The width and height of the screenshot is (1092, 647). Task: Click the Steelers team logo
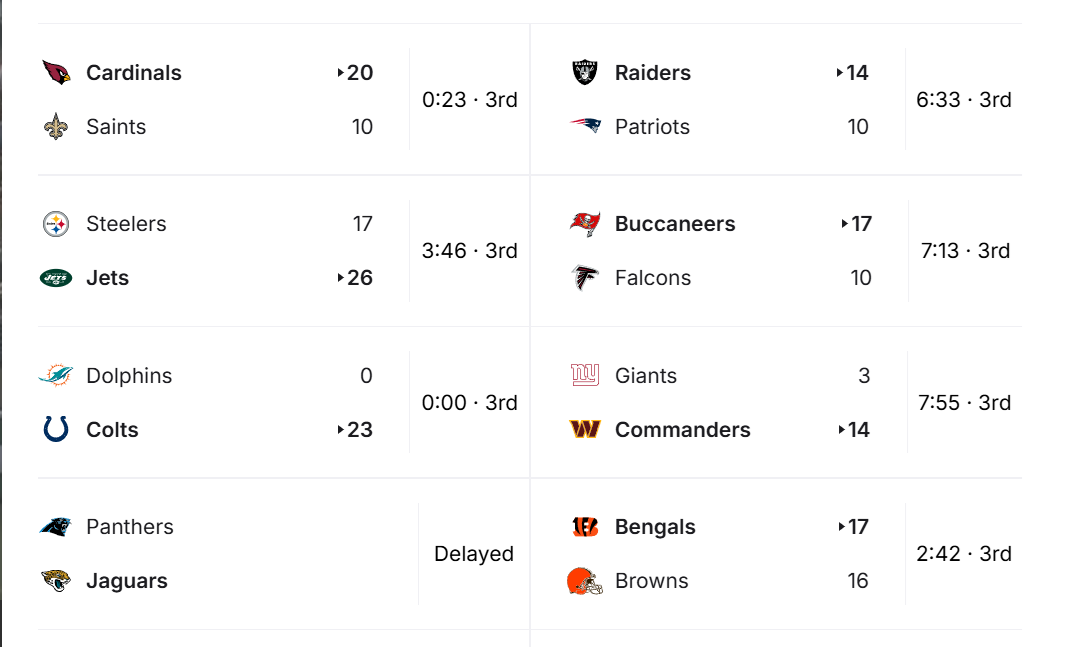tap(56, 224)
